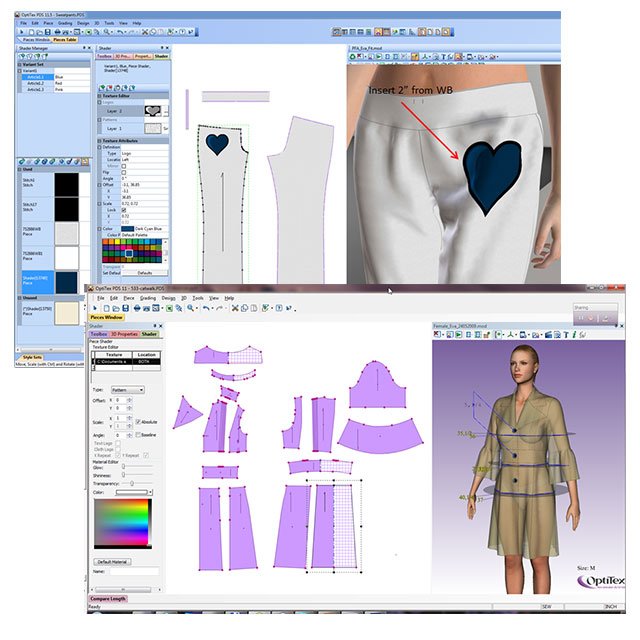640x640 pixels.
Task: Click New document icon in catwalk window toolbar
Action: (106, 308)
